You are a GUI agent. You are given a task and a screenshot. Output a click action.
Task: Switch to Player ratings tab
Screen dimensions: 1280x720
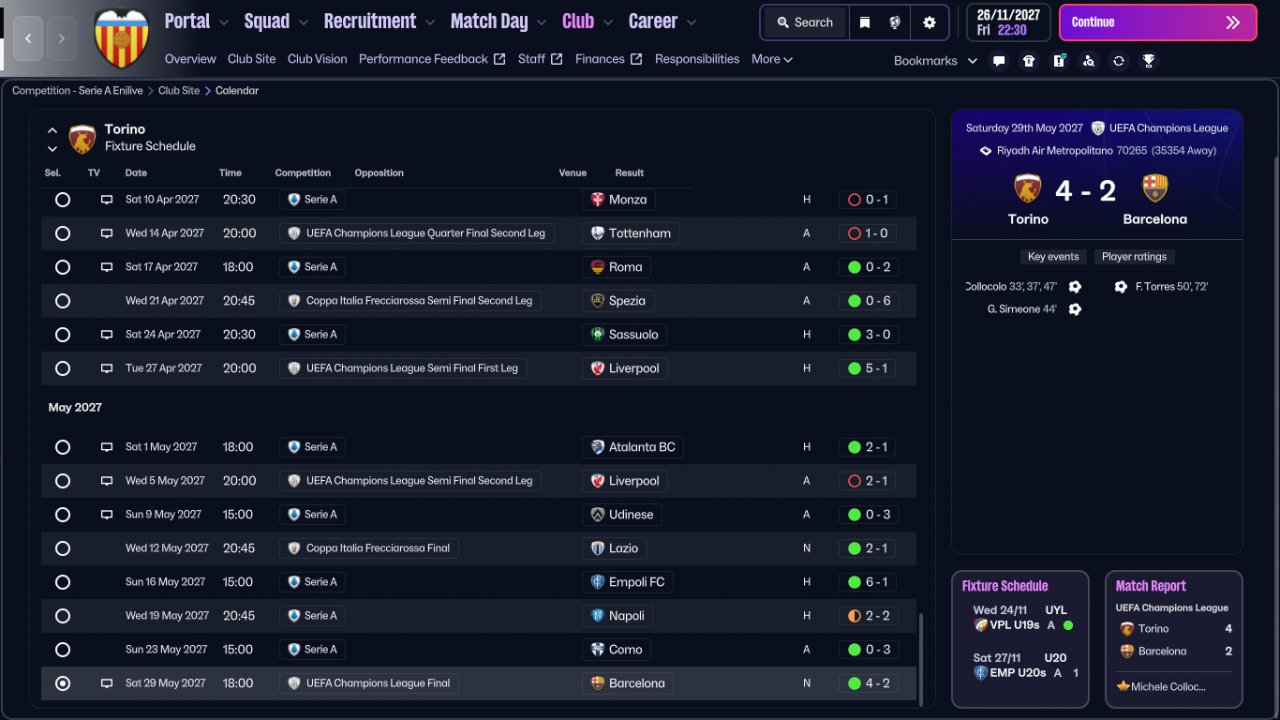click(1134, 257)
